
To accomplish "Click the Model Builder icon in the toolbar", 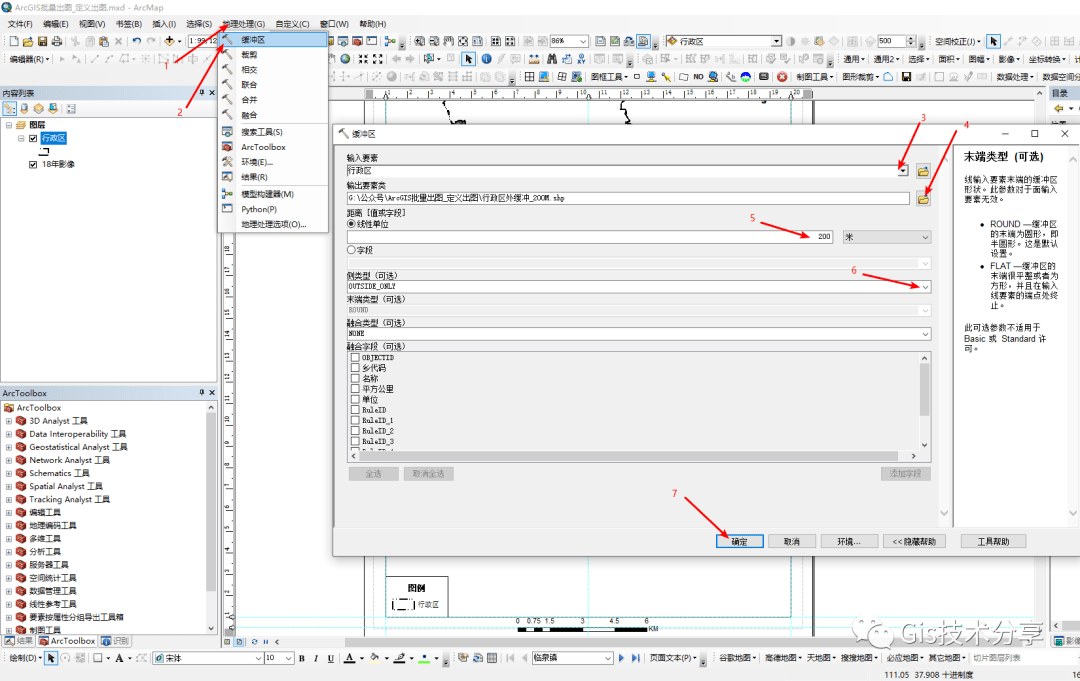I will [391, 41].
